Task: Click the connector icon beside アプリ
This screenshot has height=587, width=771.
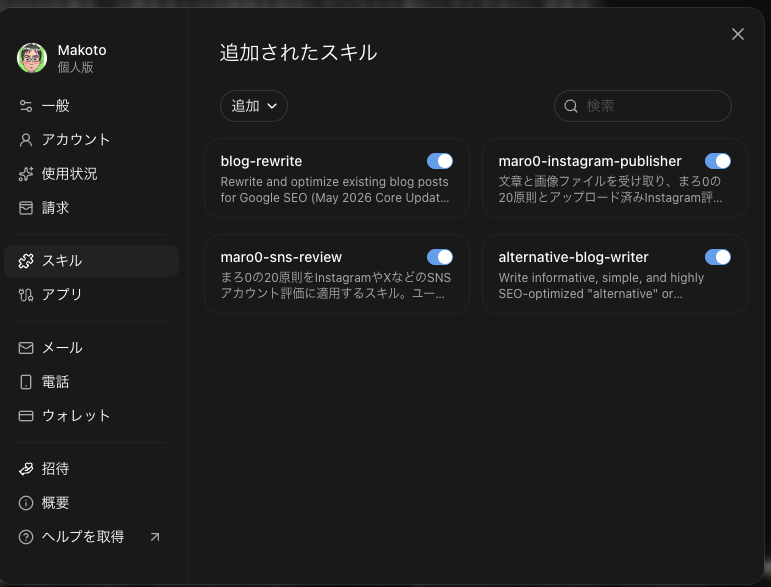Action: tap(26, 294)
